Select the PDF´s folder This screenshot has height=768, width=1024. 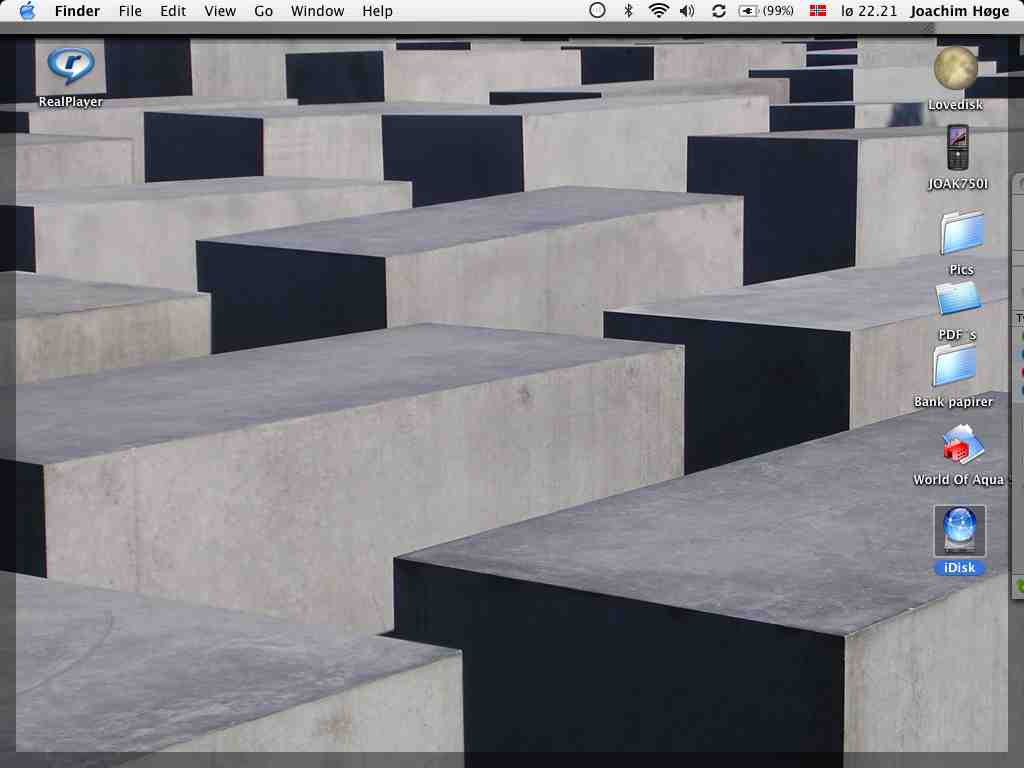tap(958, 300)
